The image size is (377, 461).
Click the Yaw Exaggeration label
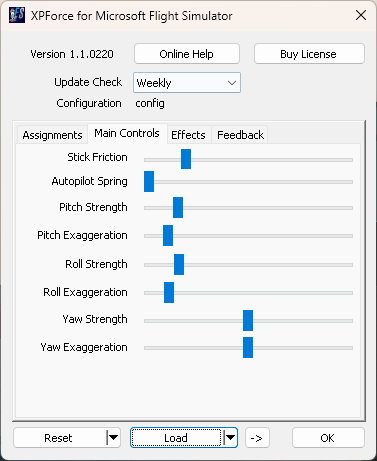pyautogui.click(x=84, y=347)
